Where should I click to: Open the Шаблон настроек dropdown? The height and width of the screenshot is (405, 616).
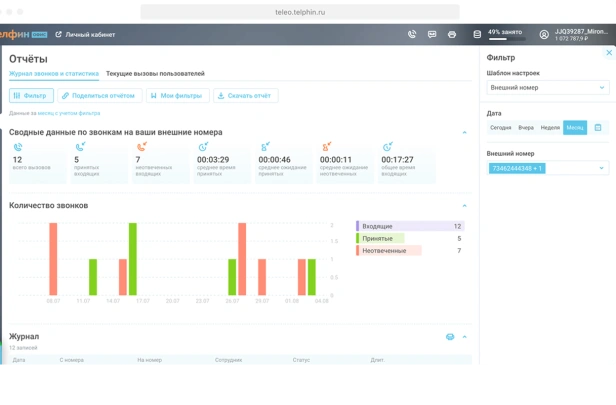548,88
